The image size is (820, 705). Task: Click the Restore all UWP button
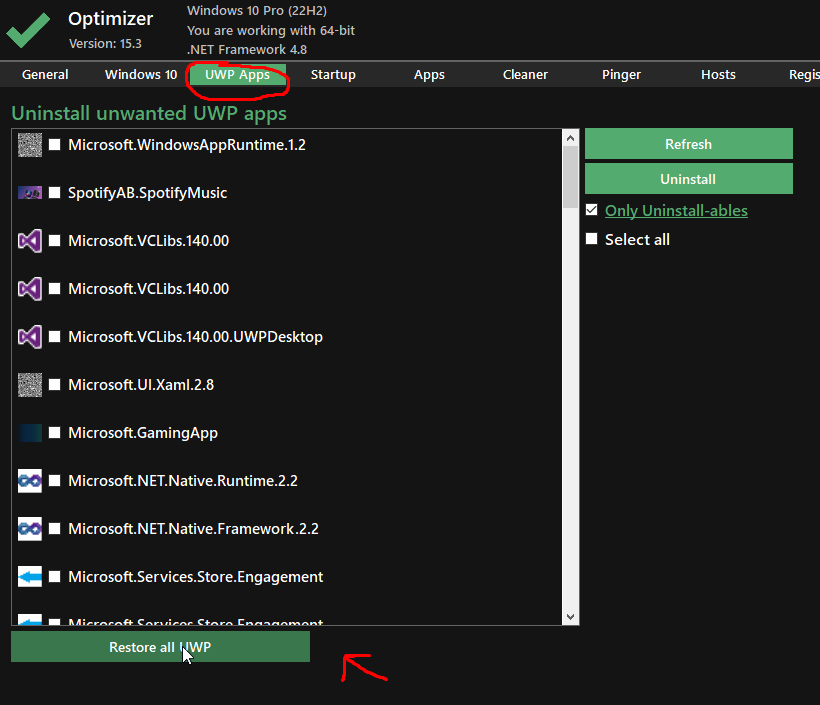(x=161, y=647)
